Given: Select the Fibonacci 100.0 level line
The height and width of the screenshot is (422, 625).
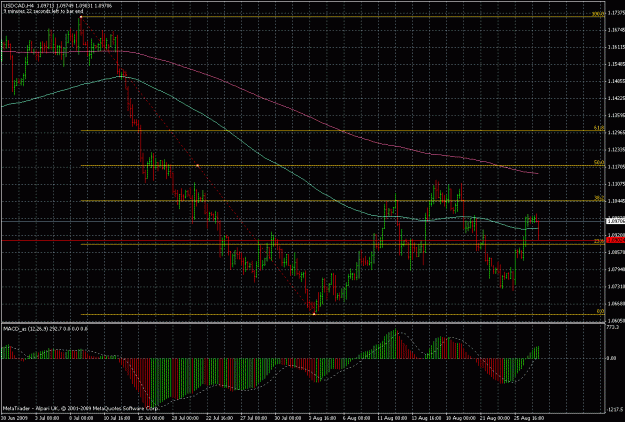Looking at the screenshot, I should (x=343, y=17).
